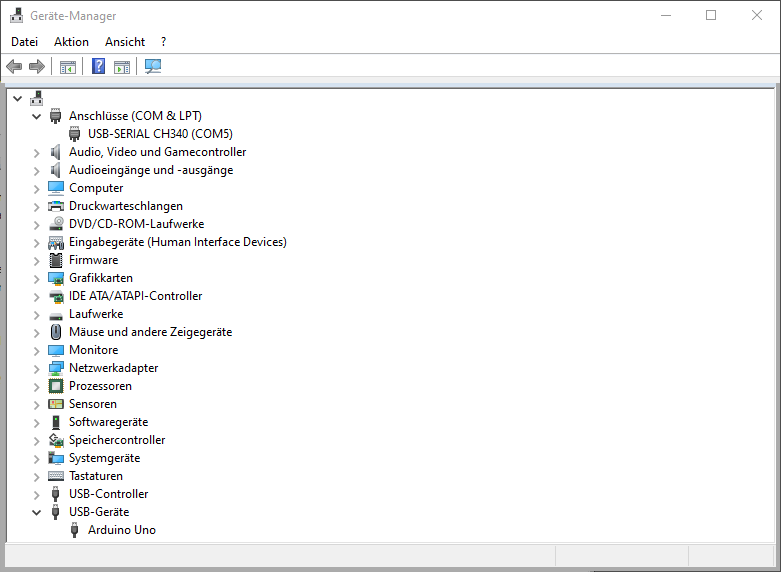Click the controller icon beside IDE ATA/ATAPI-Controller
This screenshot has height=572, width=781.
point(56,296)
